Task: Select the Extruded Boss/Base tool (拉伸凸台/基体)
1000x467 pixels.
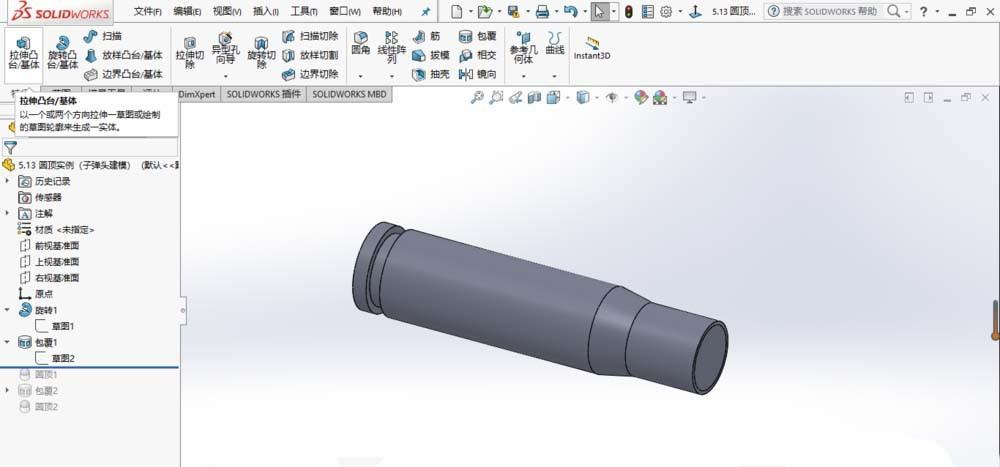Action: coord(24,54)
